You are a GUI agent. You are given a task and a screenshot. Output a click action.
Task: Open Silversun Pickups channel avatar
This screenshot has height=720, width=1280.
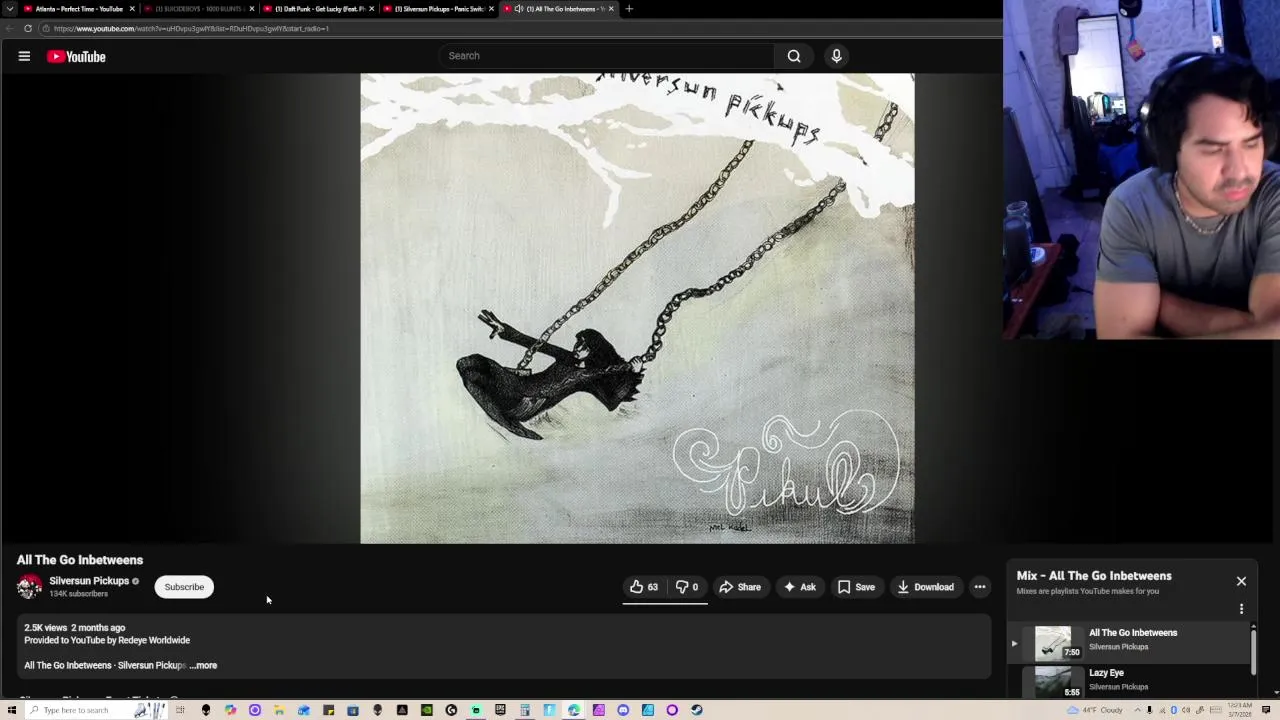click(30, 587)
